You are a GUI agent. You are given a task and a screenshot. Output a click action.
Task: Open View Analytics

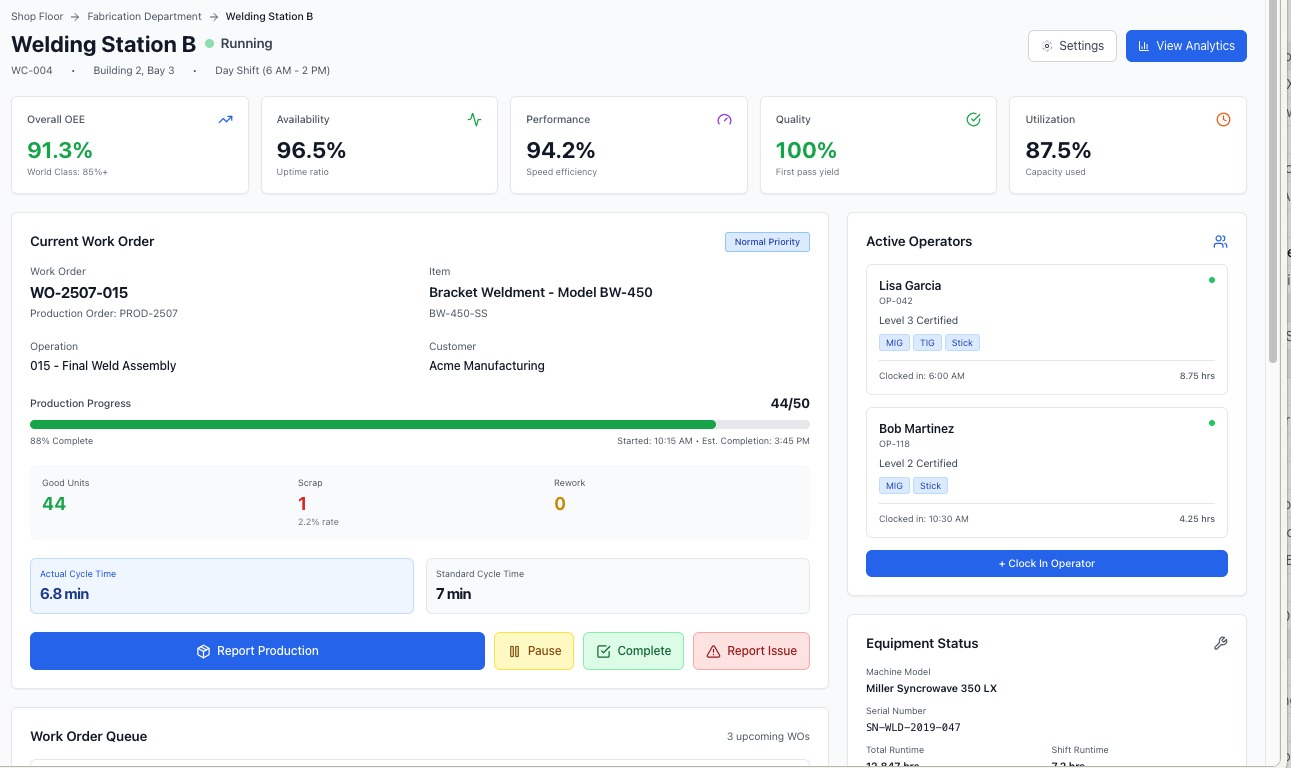(1186, 46)
